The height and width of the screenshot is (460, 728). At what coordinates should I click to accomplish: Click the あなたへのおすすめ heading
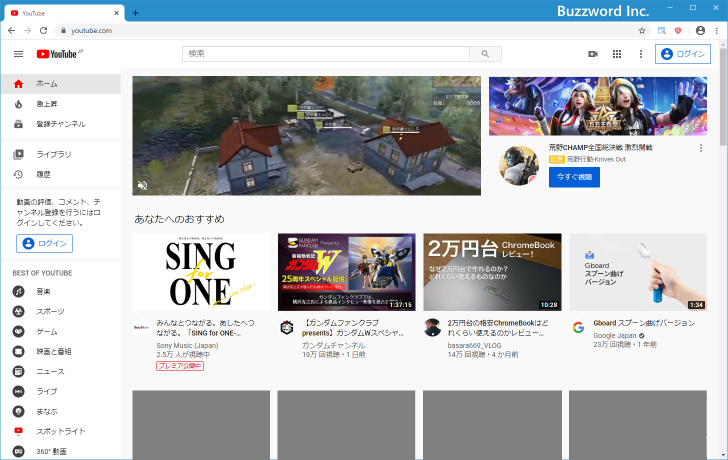click(179, 219)
